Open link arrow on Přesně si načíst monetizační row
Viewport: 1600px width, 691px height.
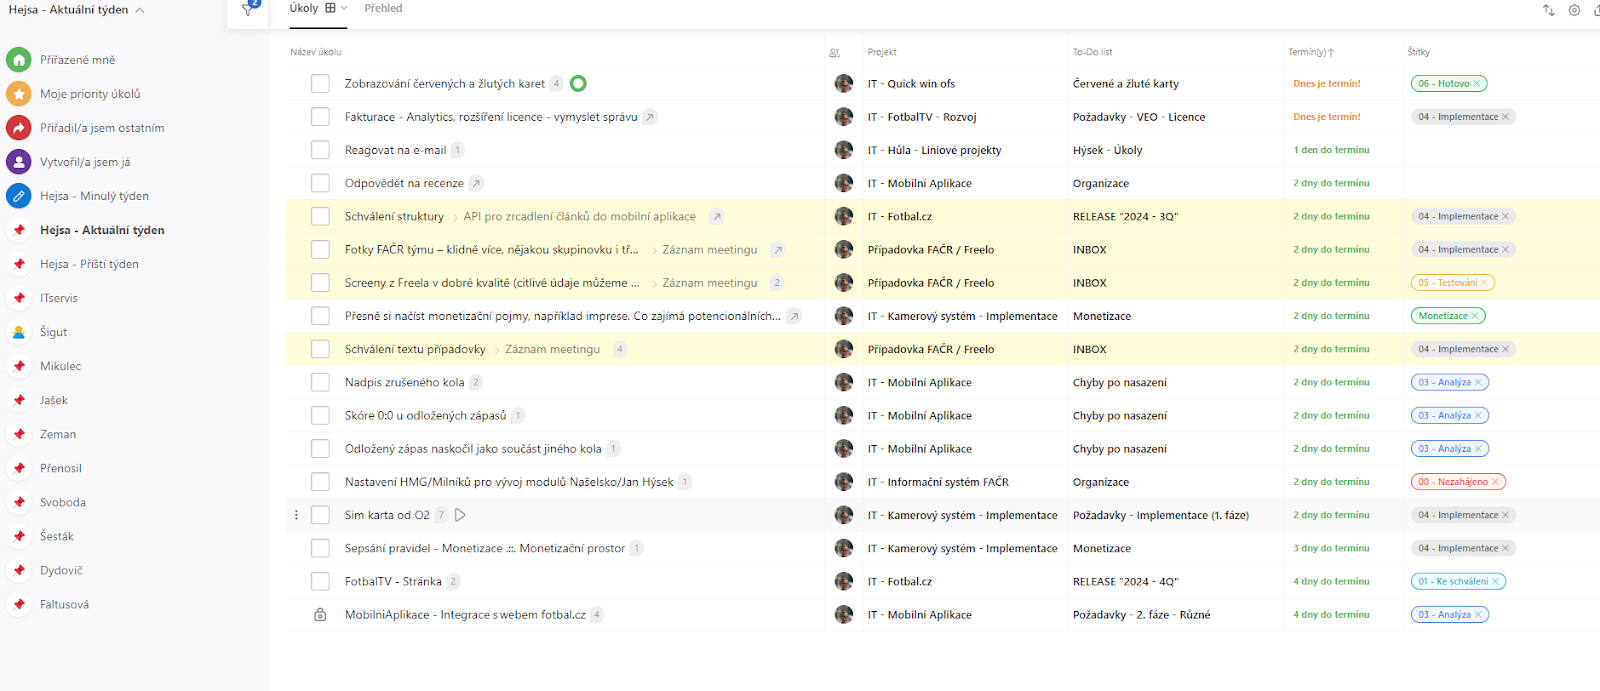coord(794,316)
